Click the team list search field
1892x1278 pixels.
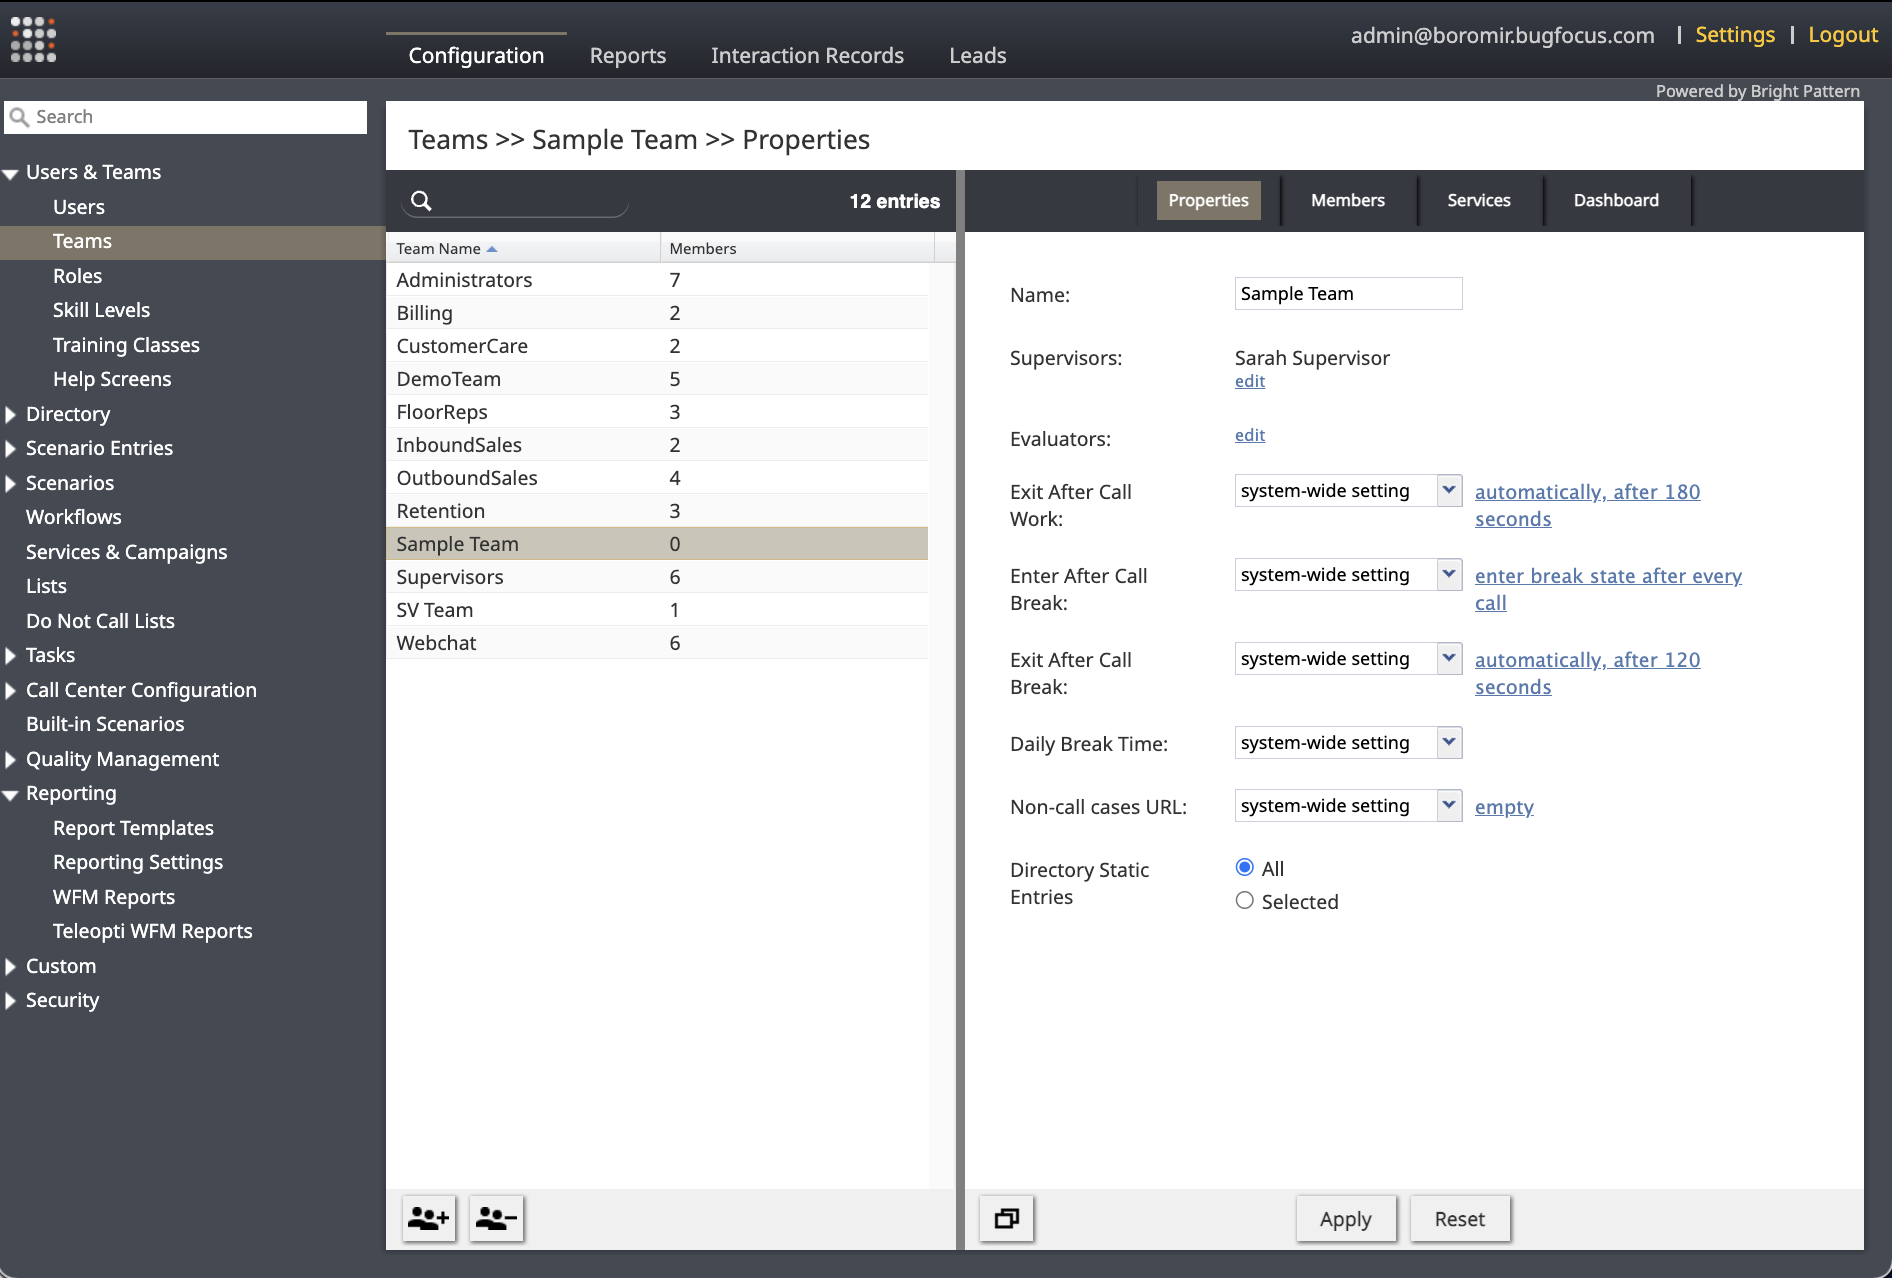coord(515,201)
